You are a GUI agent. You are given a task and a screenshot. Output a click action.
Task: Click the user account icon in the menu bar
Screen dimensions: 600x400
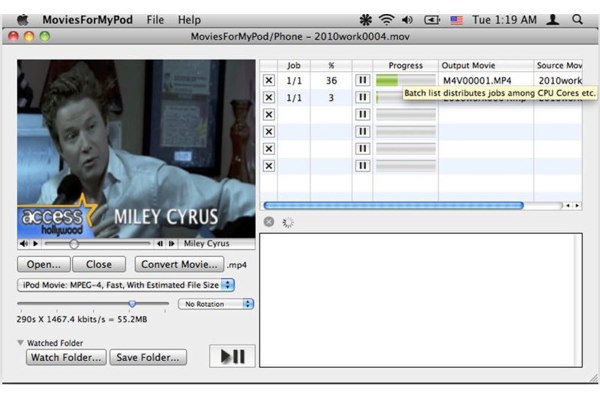(553, 20)
